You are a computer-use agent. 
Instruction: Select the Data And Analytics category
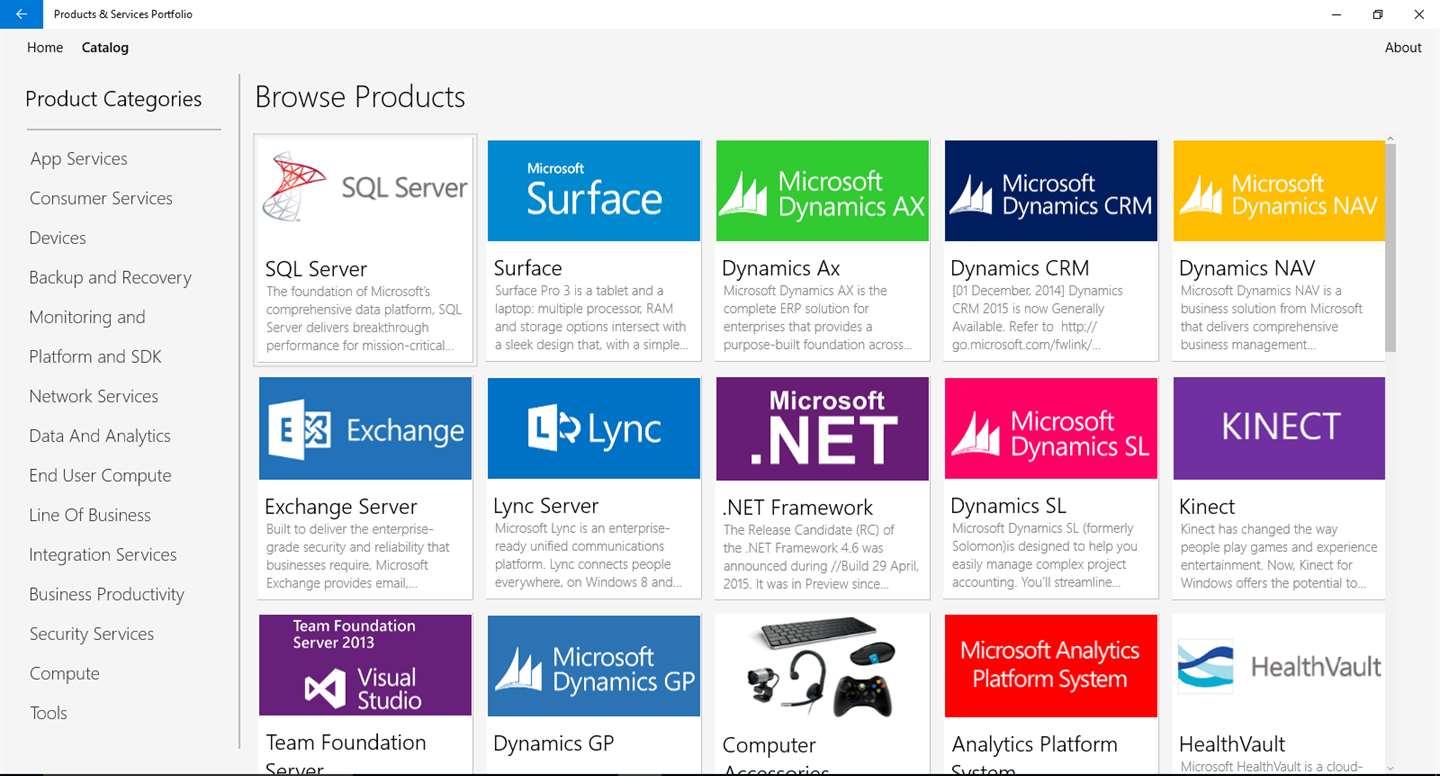tap(100, 436)
